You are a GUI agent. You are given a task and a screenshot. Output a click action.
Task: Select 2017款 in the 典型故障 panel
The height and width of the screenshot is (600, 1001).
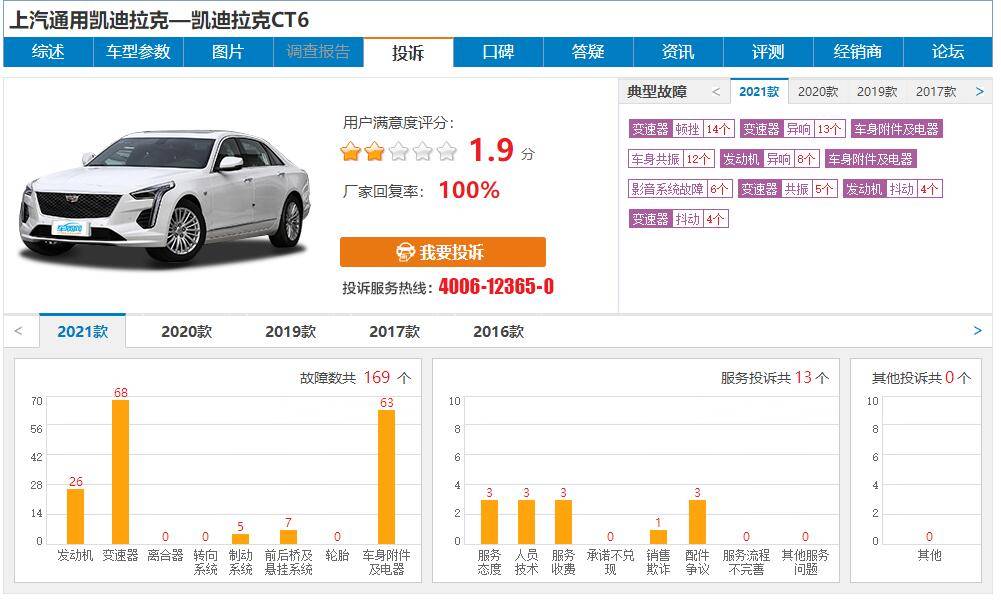(936, 92)
